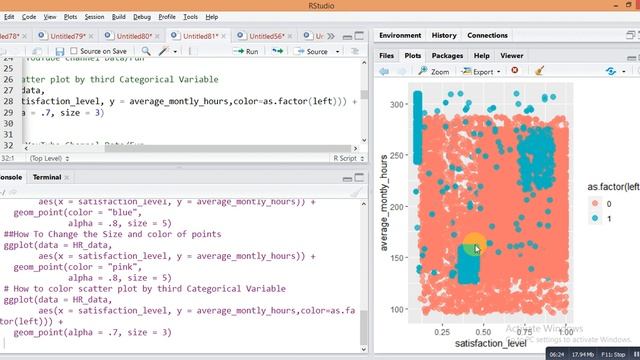This screenshot has height=360, width=640.
Task: Open the Code menu
Action: pos(29,17)
